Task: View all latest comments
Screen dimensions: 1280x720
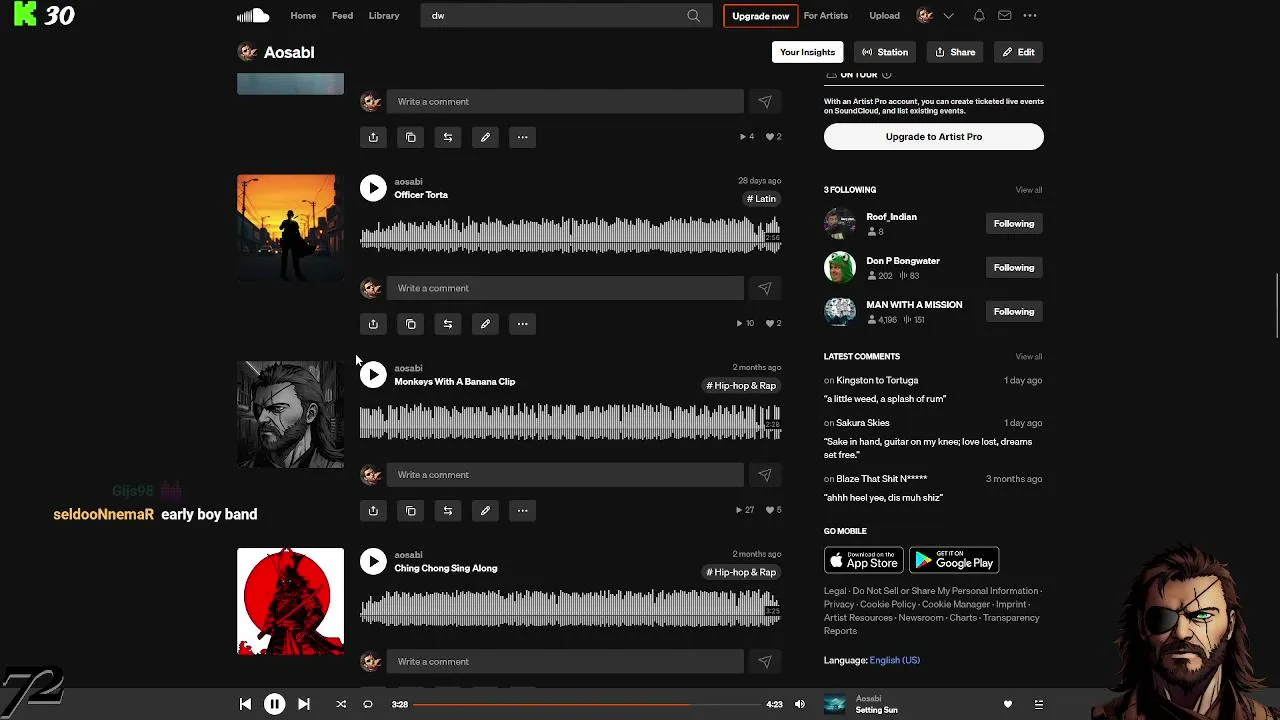Action: (x=1029, y=357)
